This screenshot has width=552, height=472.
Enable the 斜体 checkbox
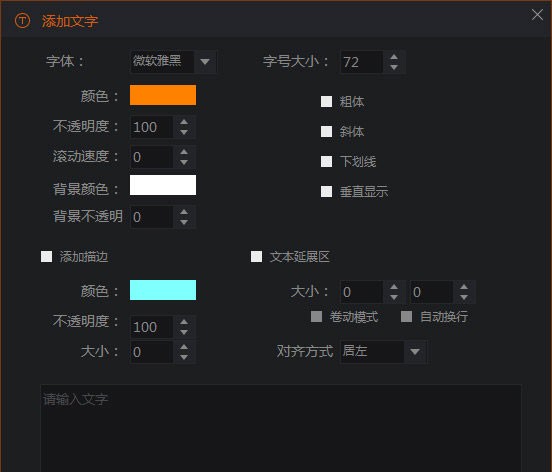pos(326,132)
